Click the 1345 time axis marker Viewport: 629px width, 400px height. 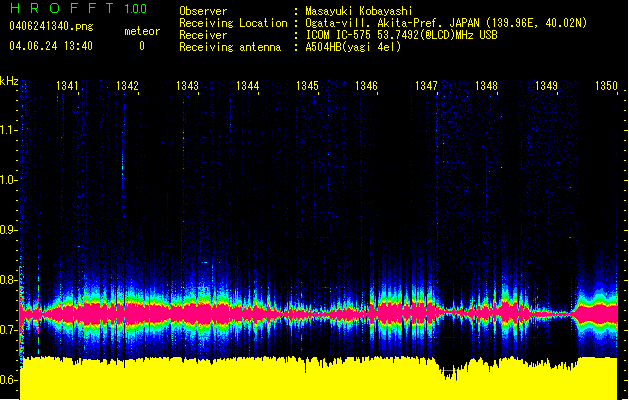(x=307, y=86)
